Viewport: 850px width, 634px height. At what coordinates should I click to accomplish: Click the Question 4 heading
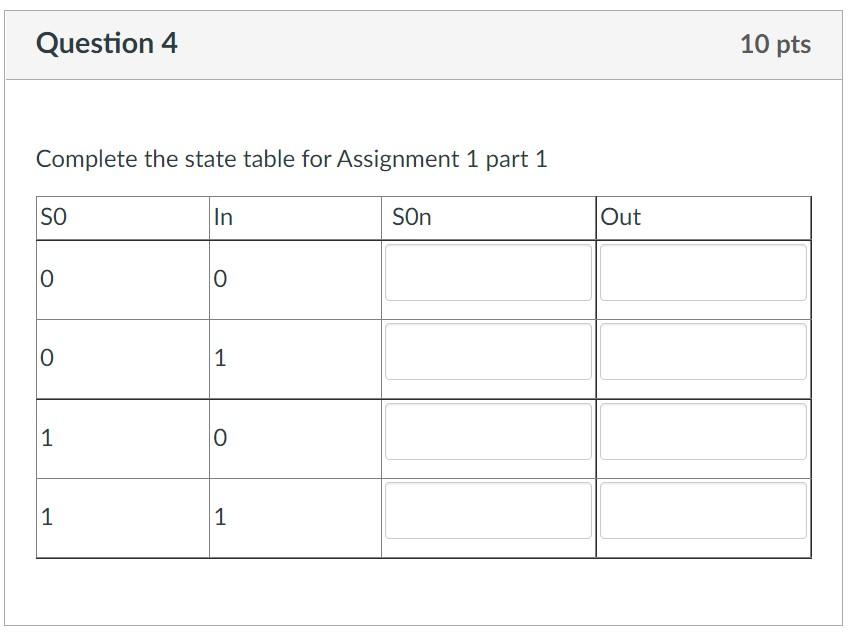106,43
